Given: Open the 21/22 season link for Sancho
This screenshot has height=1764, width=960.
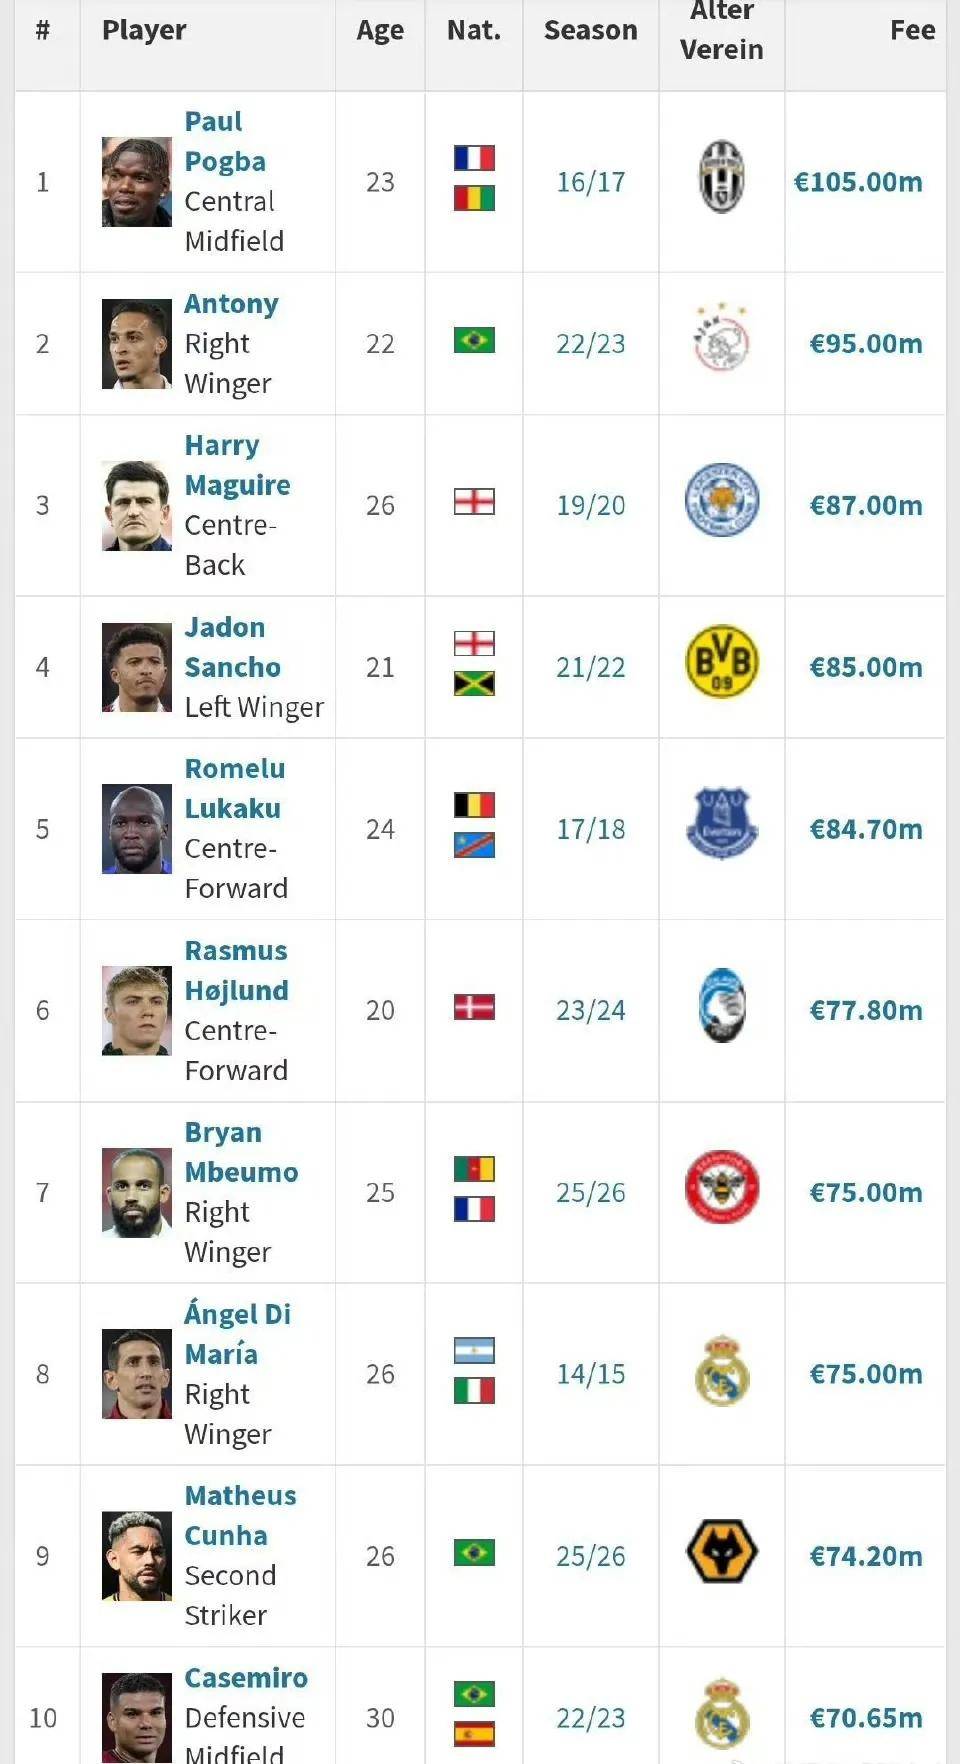Looking at the screenshot, I should click(591, 667).
